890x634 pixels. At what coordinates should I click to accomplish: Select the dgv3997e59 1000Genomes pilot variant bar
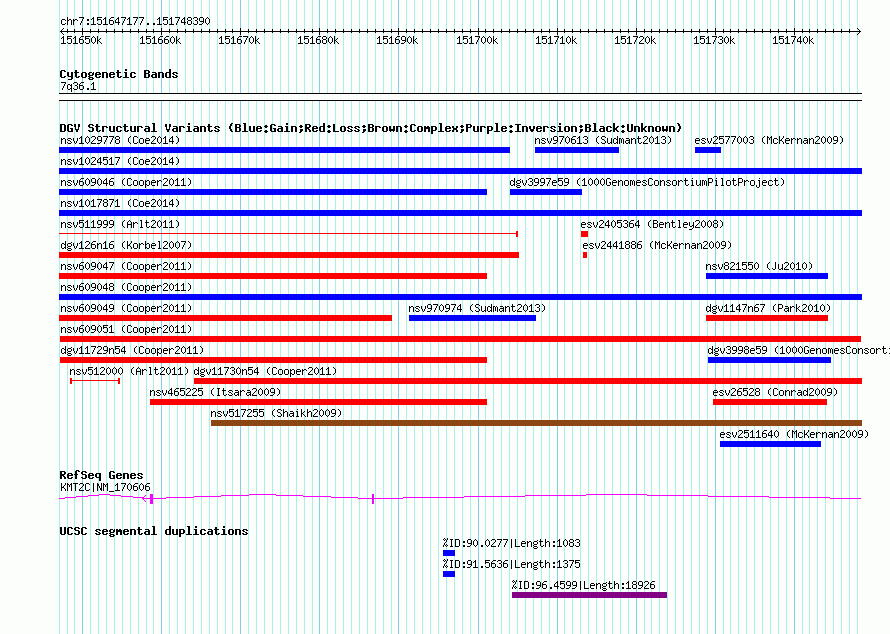[x=545, y=192]
